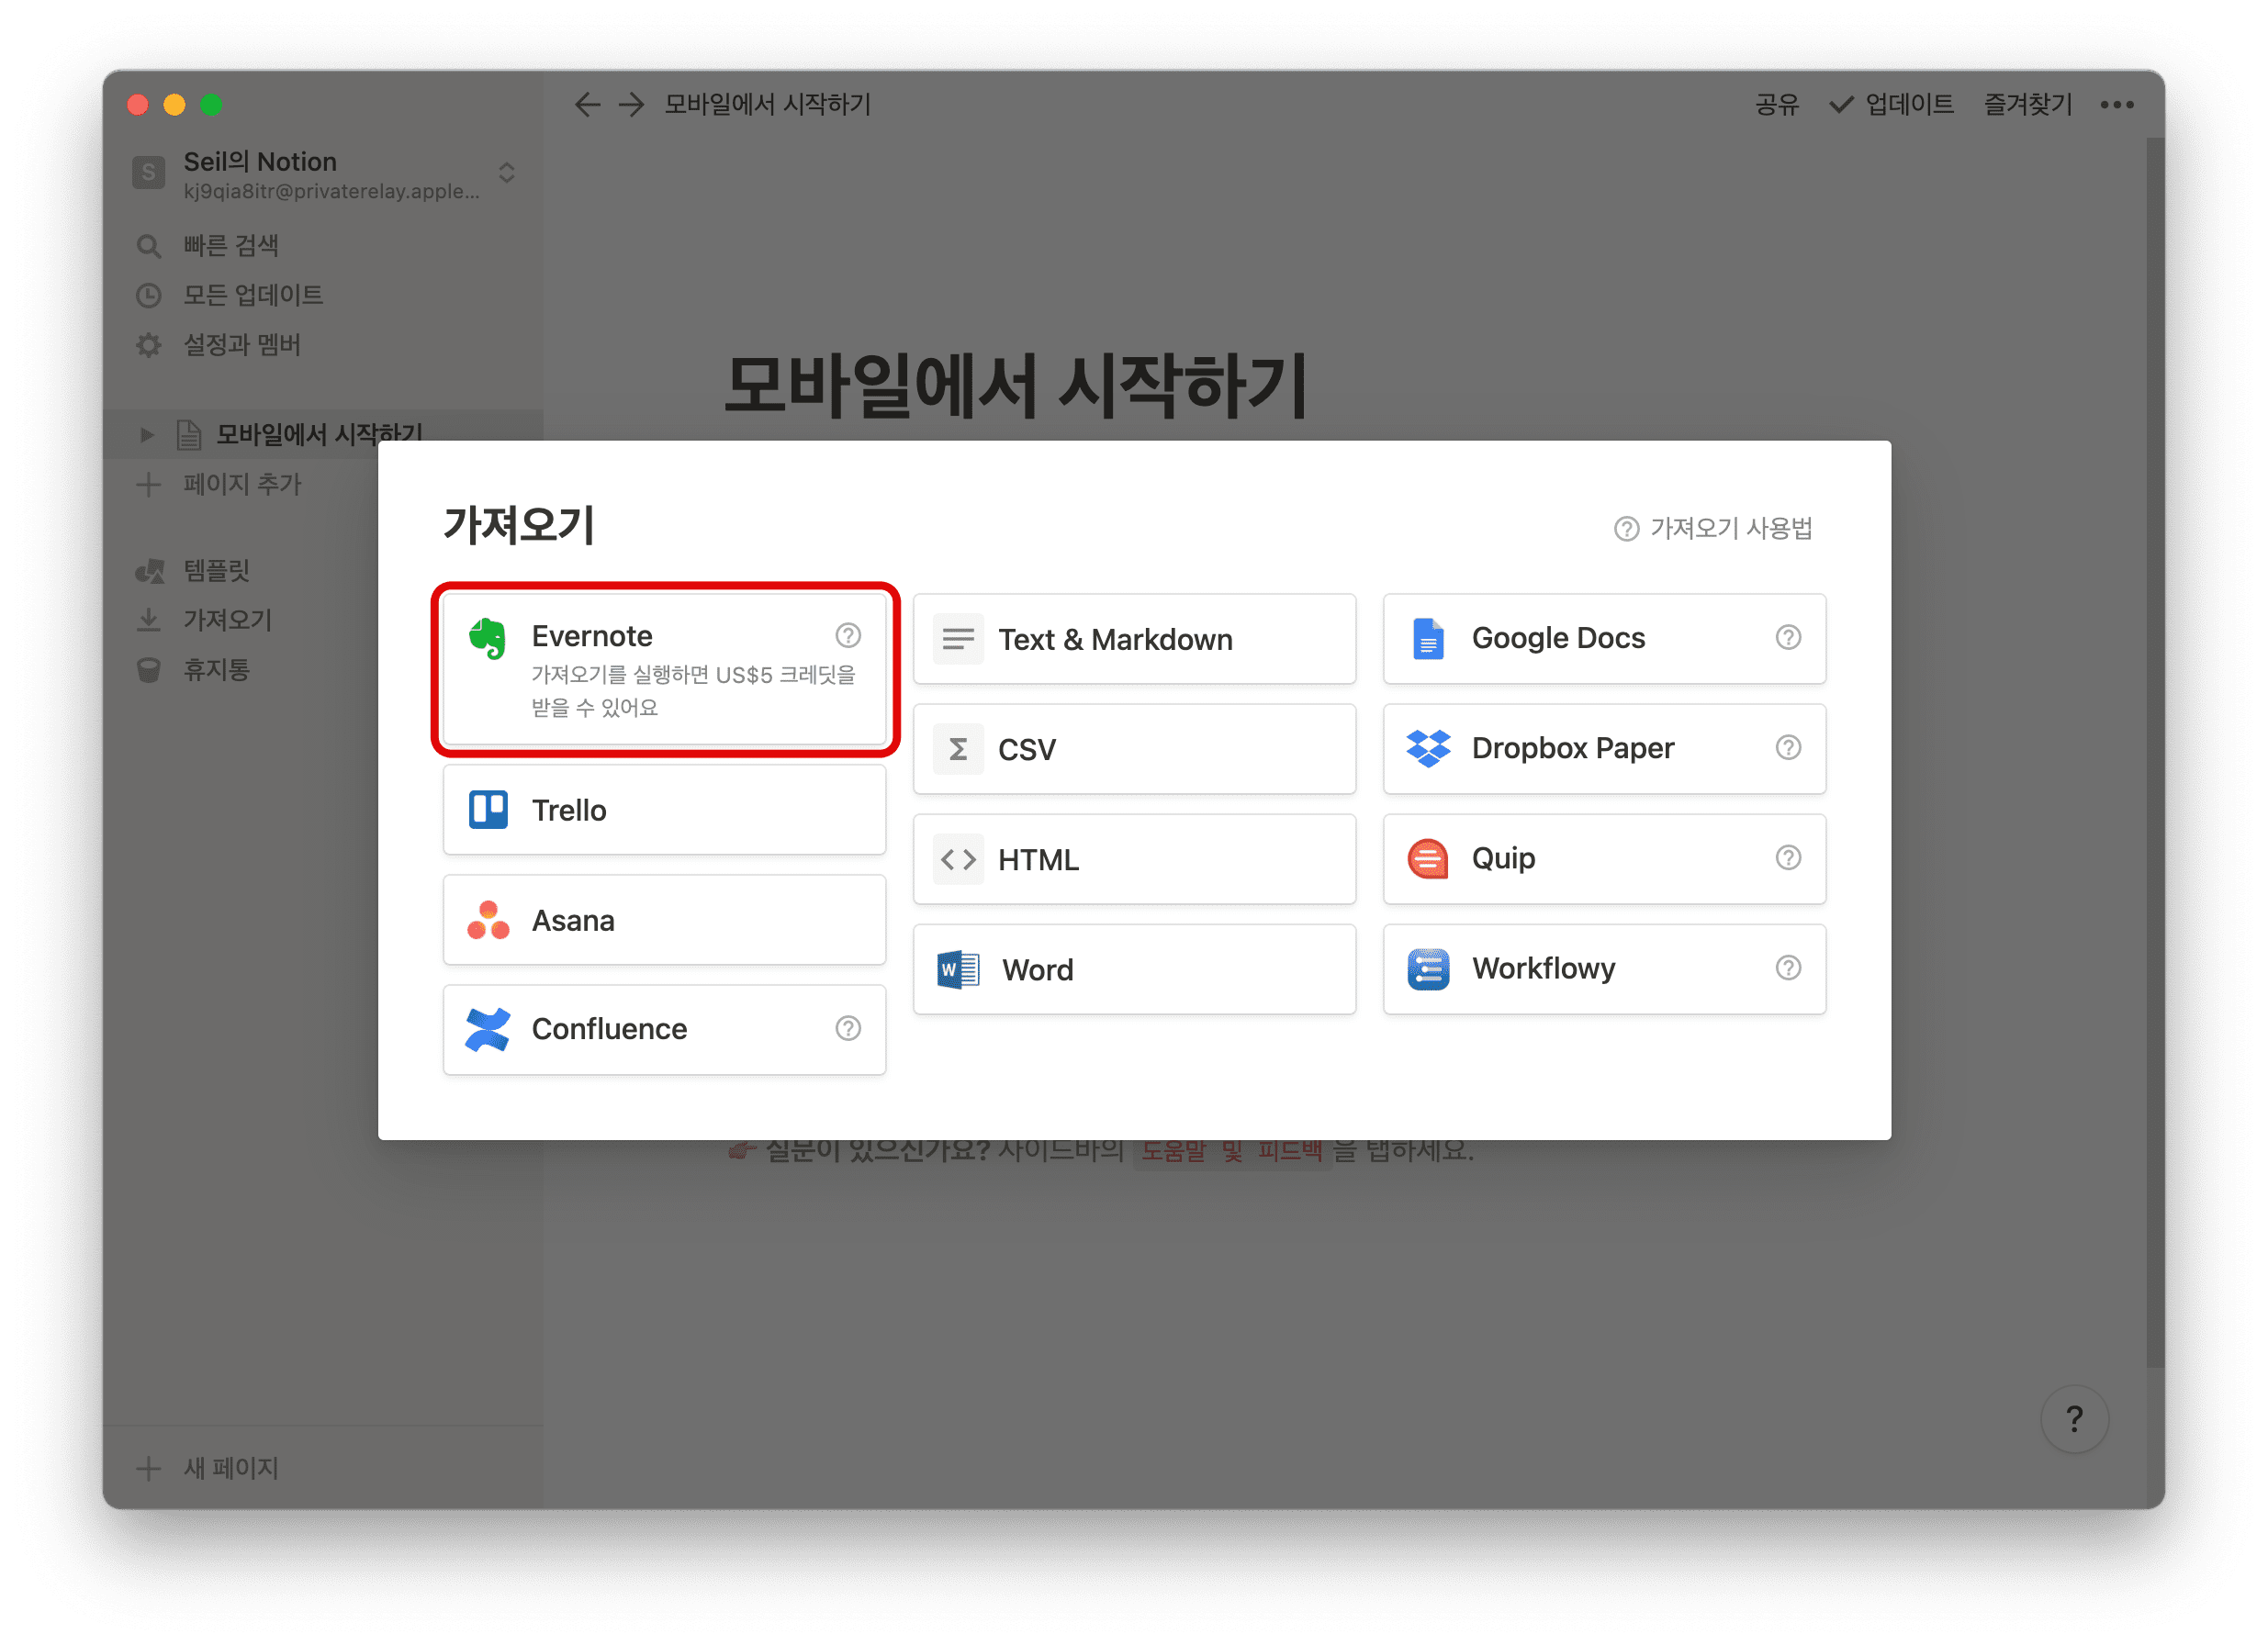Open 가져오기 사용법 help link
2268x1645 pixels.
click(1710, 527)
